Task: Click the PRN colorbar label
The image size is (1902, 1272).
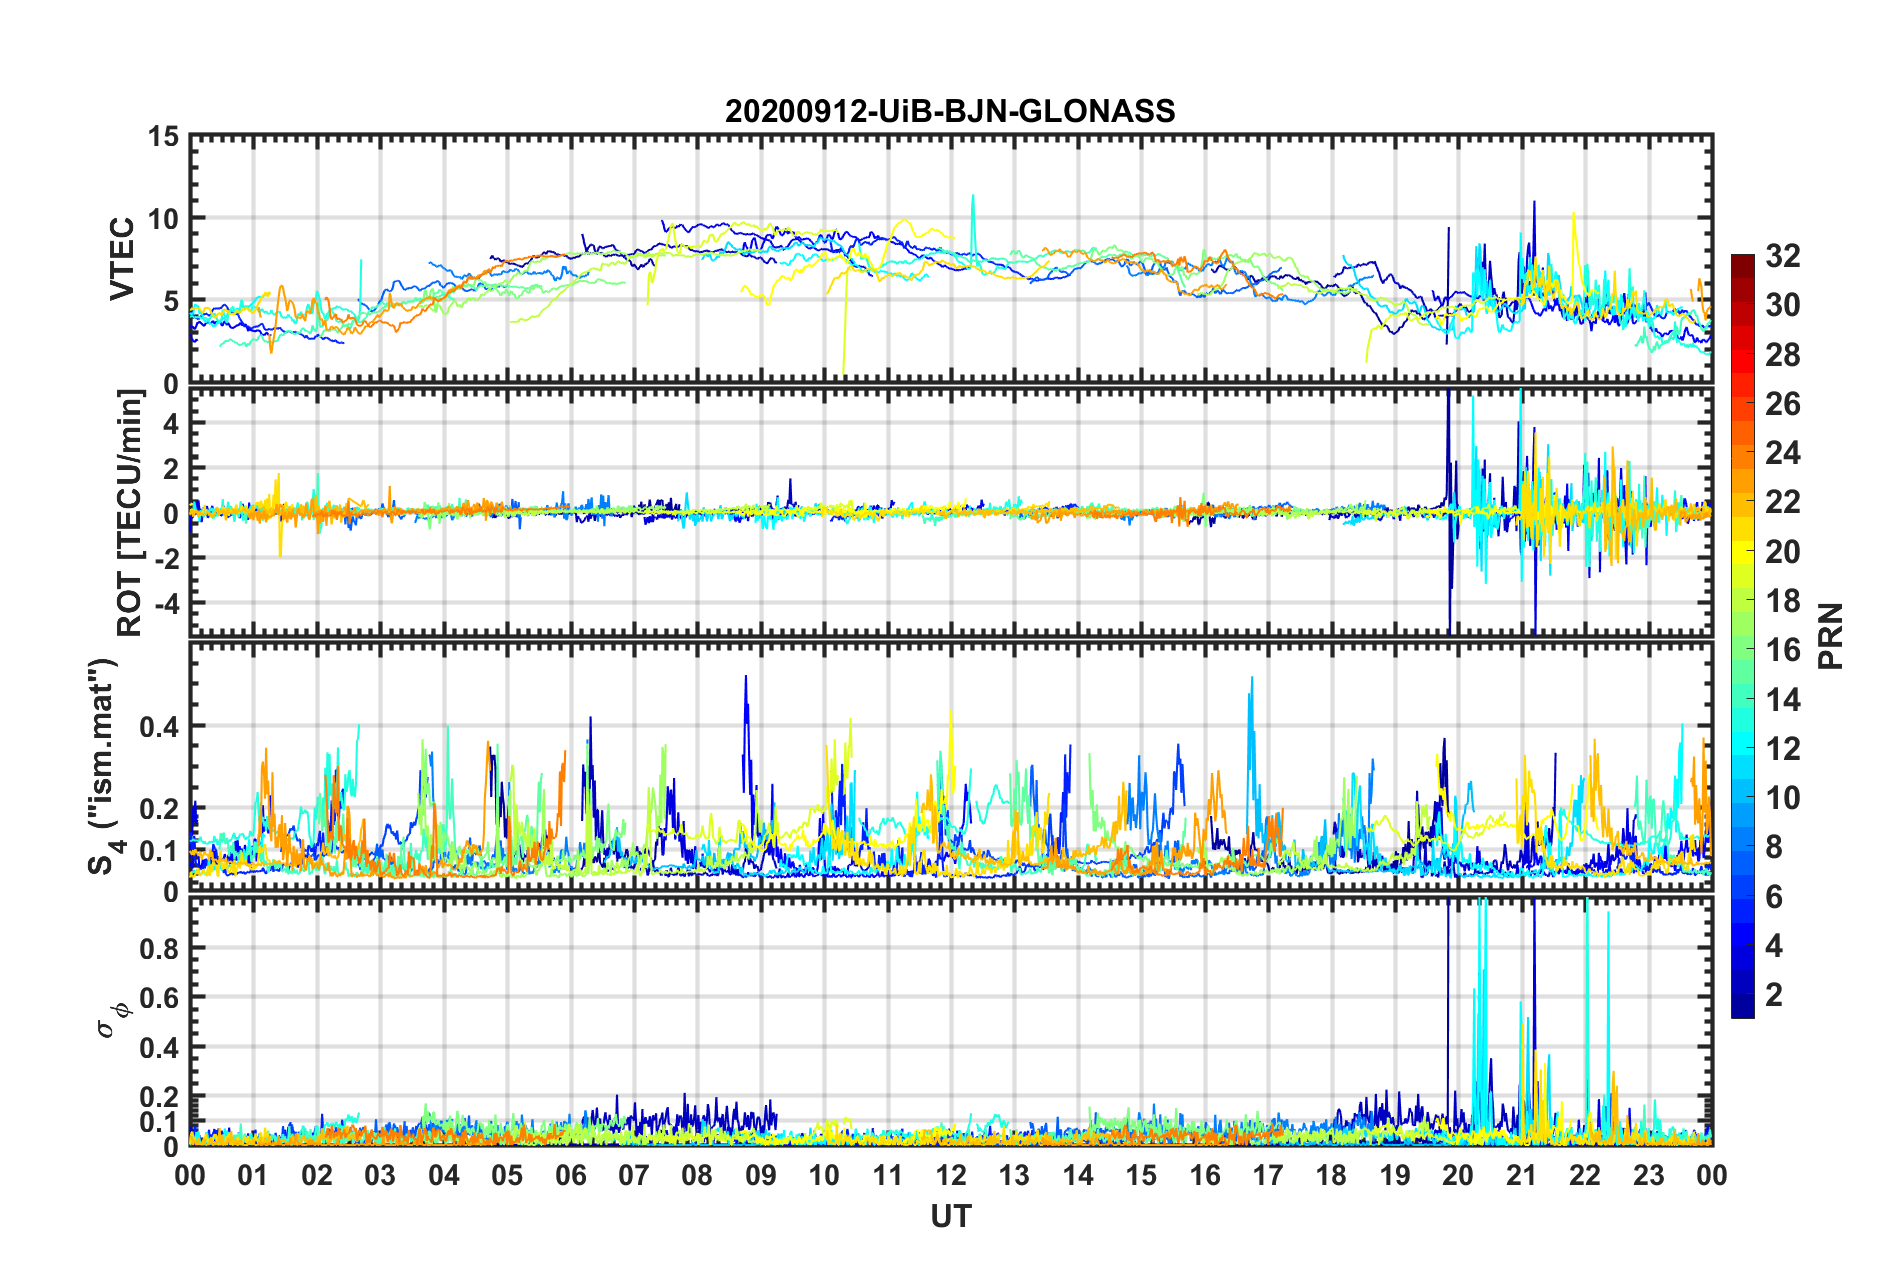Action: [x=1831, y=636]
